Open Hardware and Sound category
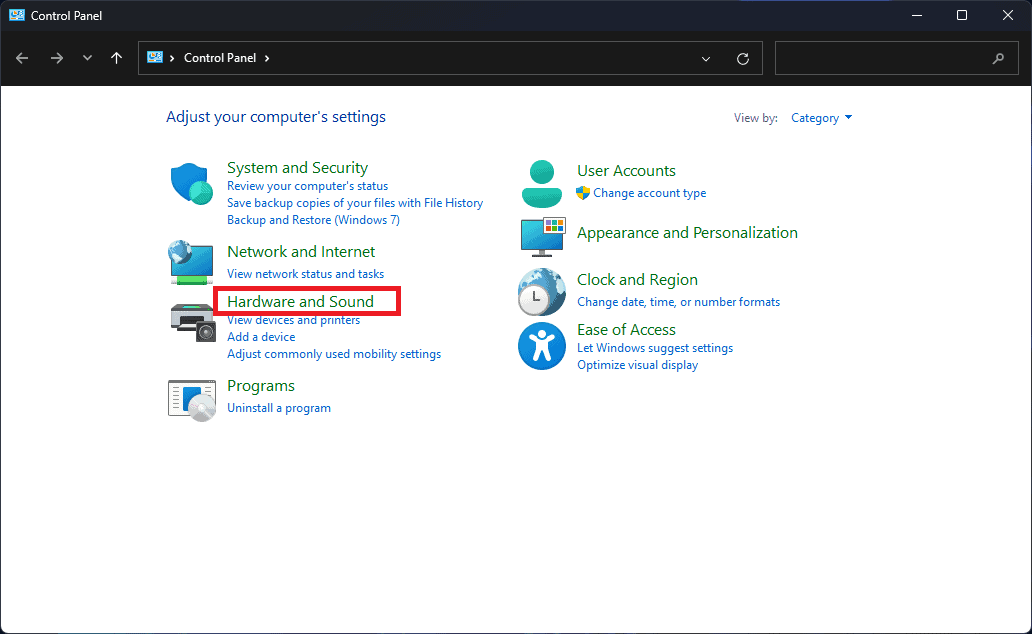Image resolution: width=1032 pixels, height=634 pixels. tap(300, 301)
